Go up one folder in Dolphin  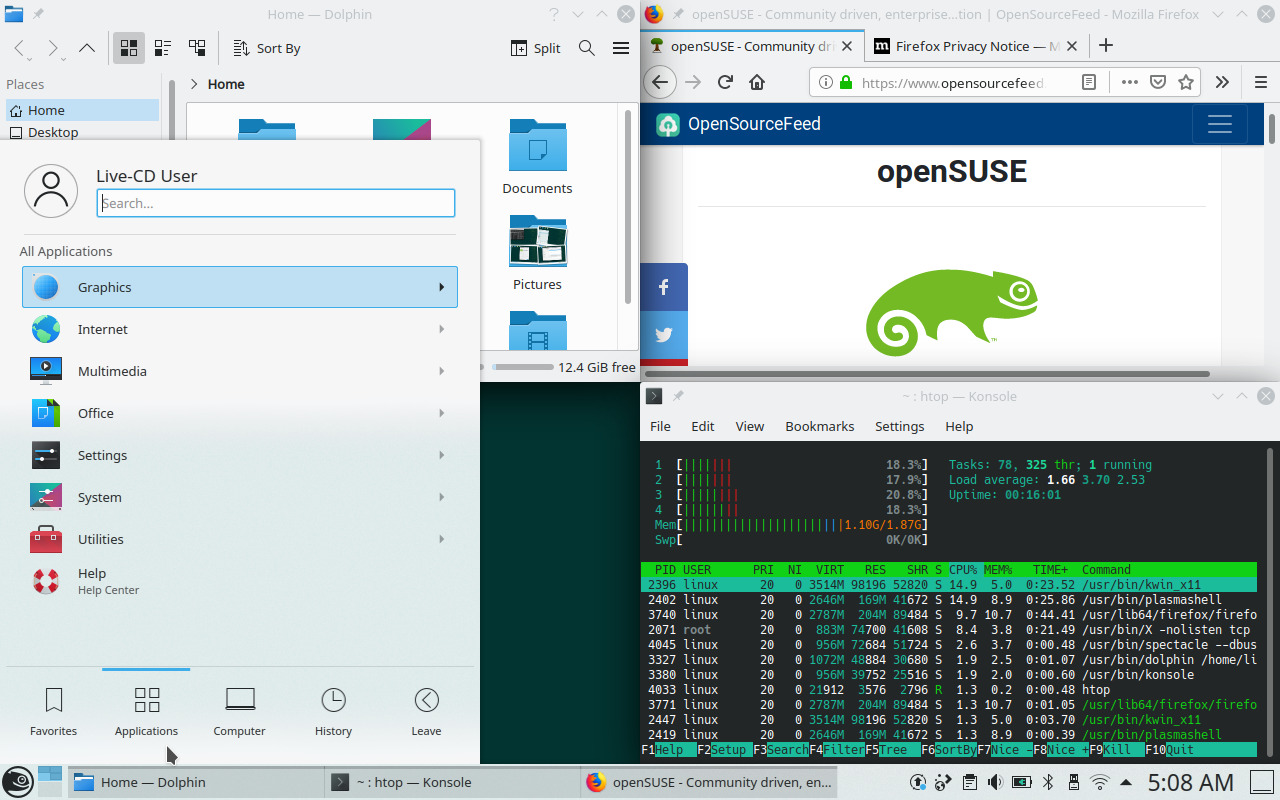tap(87, 48)
